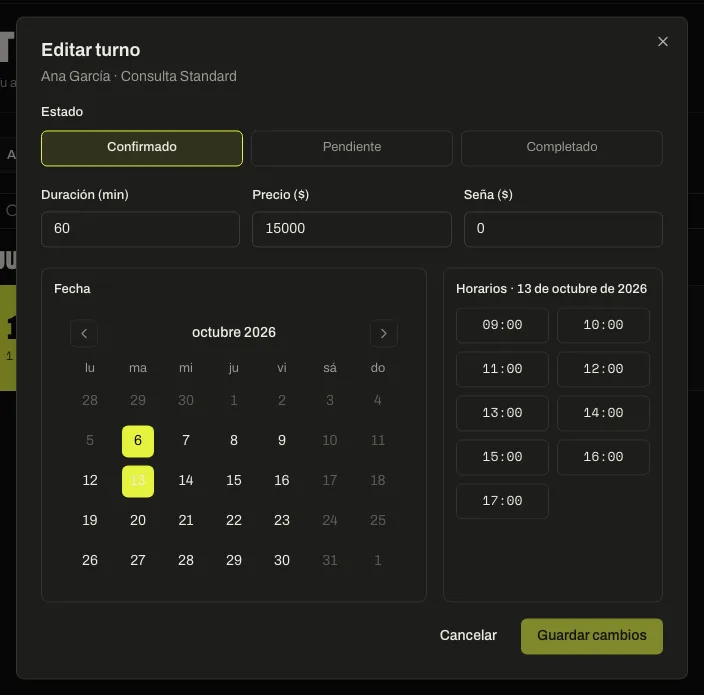Select the 13:00 time slot
The height and width of the screenshot is (695, 704).
[502, 413]
